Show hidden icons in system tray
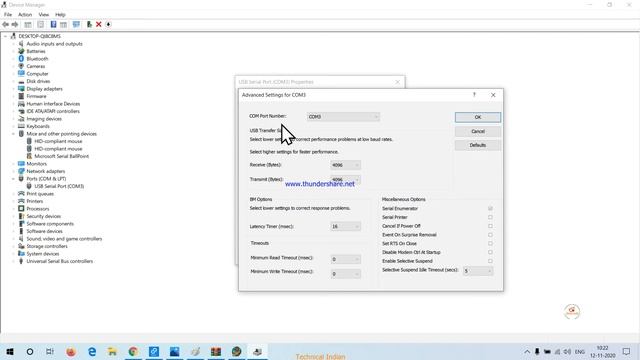 527,351
